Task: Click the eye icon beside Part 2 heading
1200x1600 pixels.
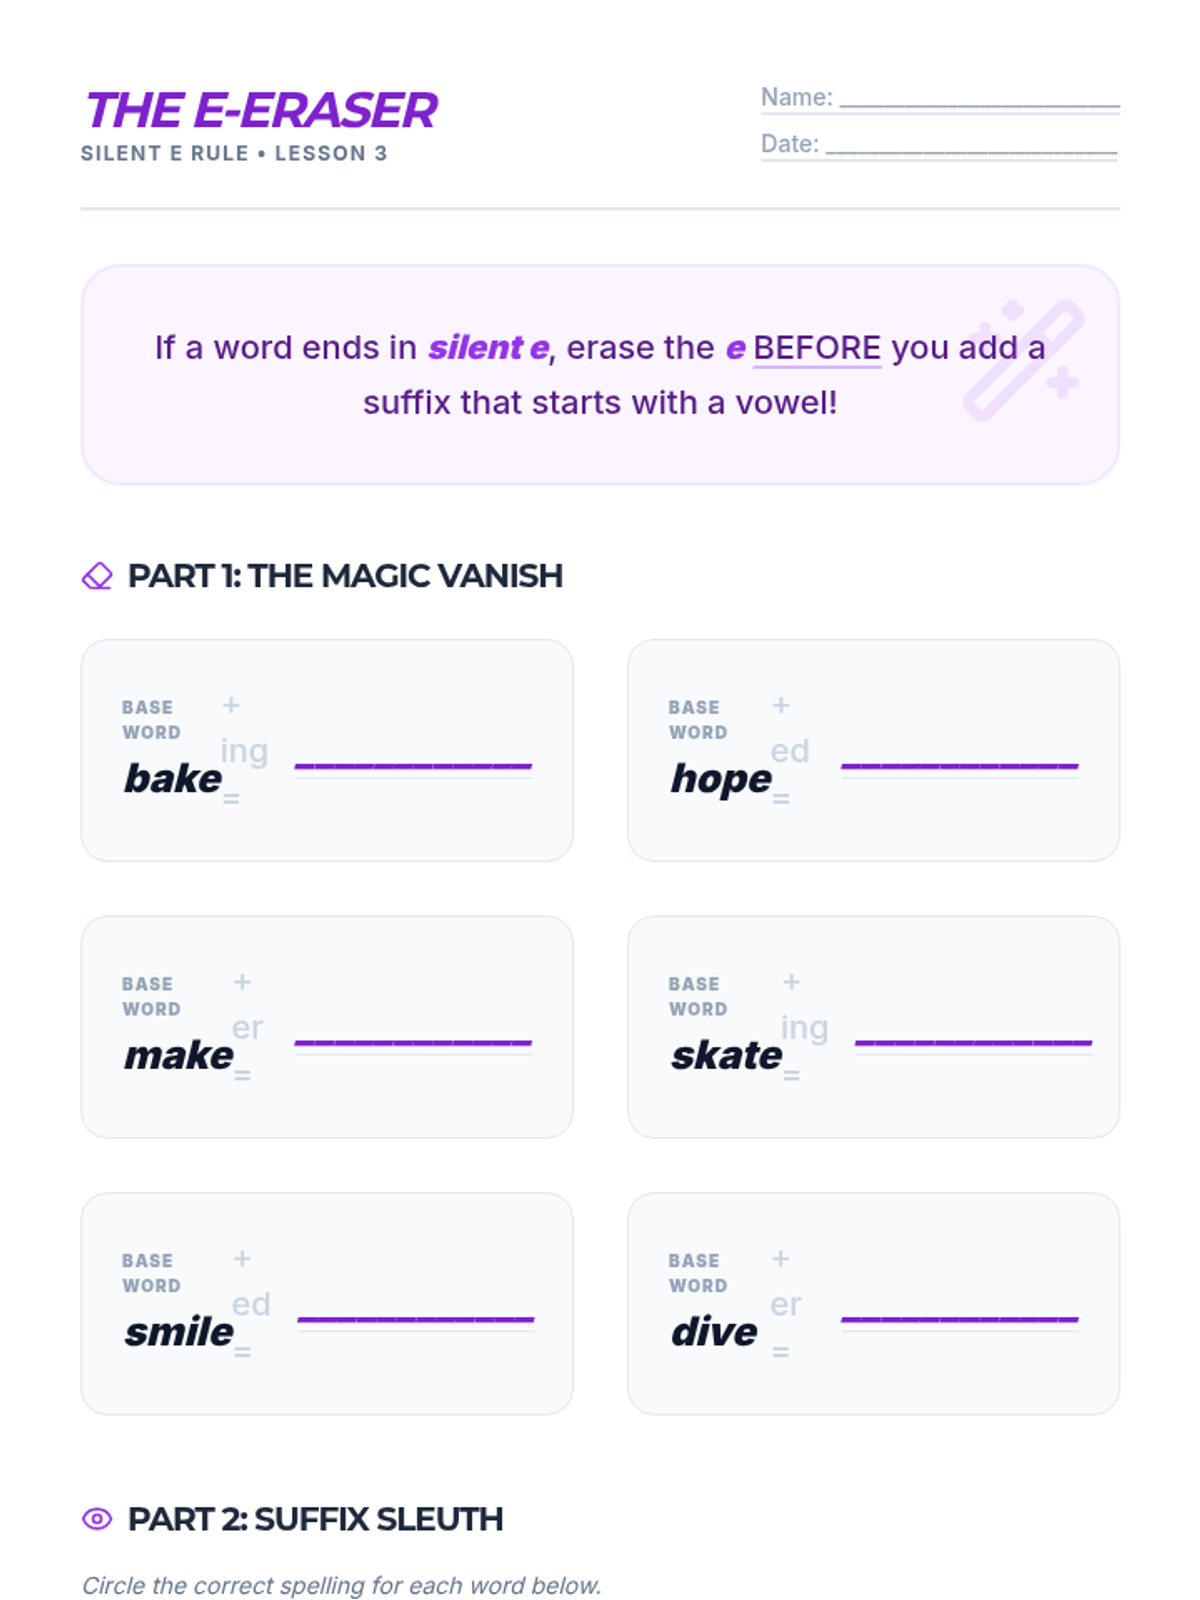Action: [x=97, y=1519]
